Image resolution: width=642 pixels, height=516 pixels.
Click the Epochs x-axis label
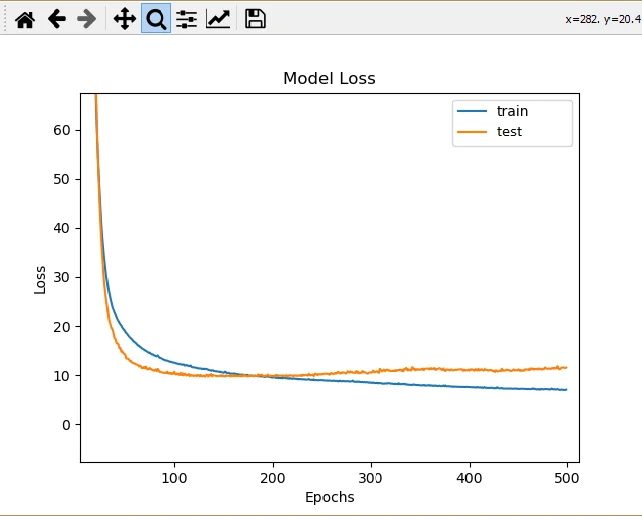pyautogui.click(x=330, y=497)
